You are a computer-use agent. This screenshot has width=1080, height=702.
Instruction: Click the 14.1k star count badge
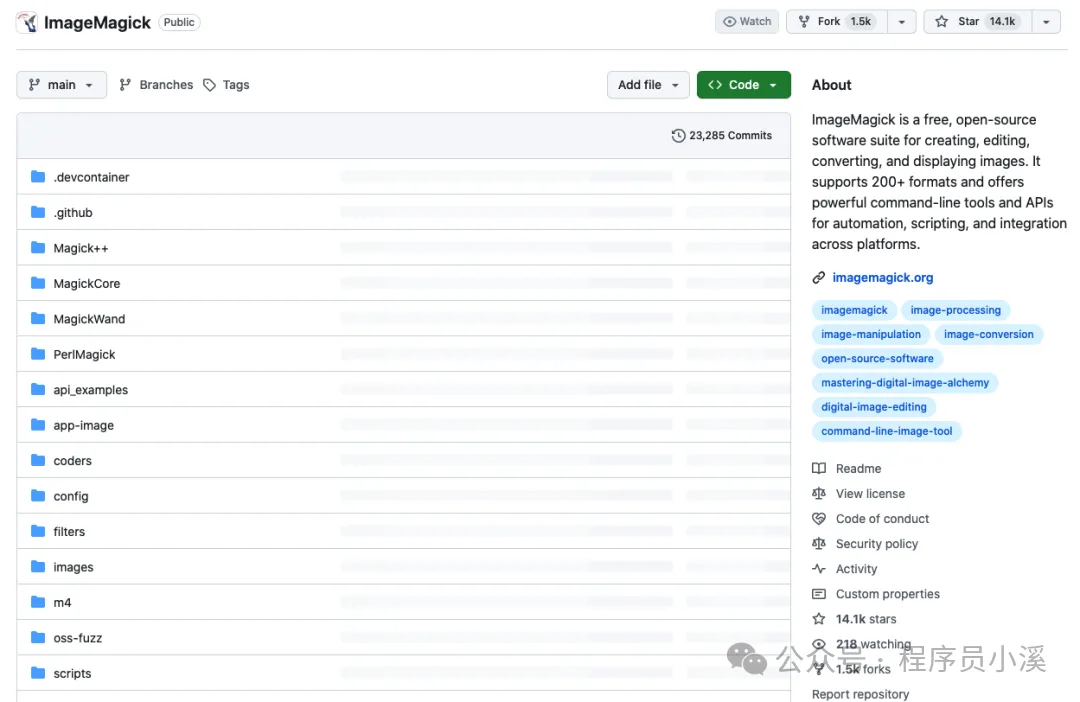pyautogui.click(x=1002, y=21)
